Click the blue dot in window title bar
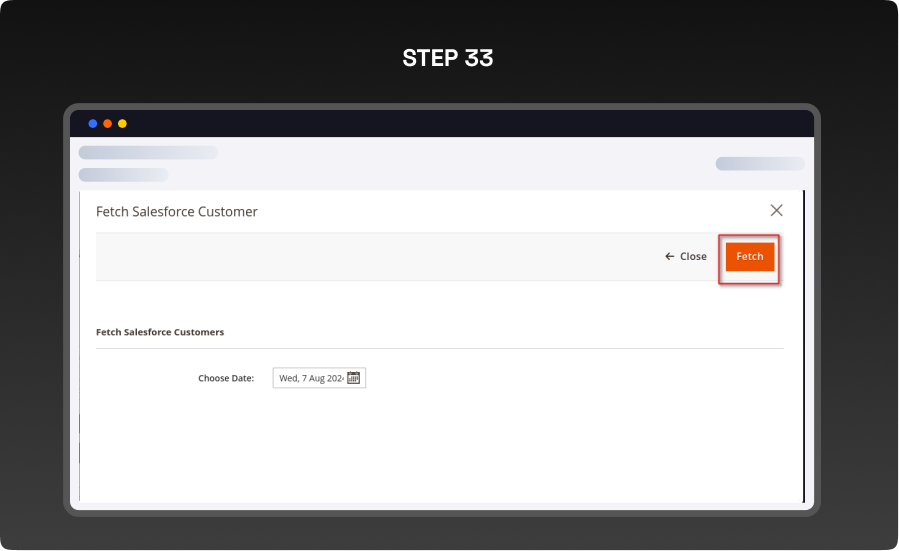Screen dimensions: 899x551 click(93, 123)
